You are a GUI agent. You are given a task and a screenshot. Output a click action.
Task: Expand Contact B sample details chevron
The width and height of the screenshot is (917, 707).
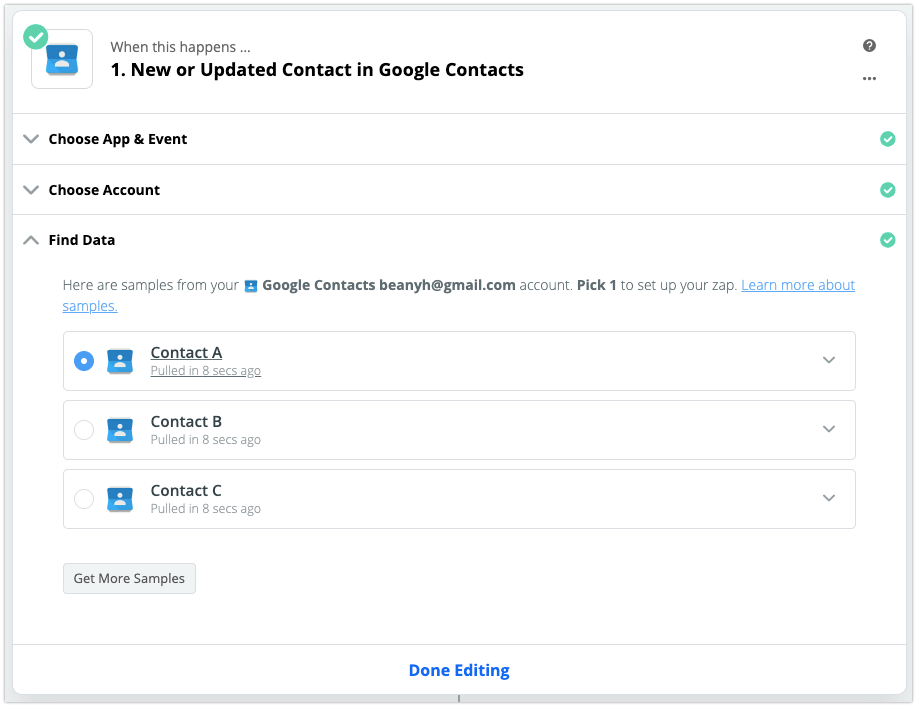pyautogui.click(x=828, y=430)
